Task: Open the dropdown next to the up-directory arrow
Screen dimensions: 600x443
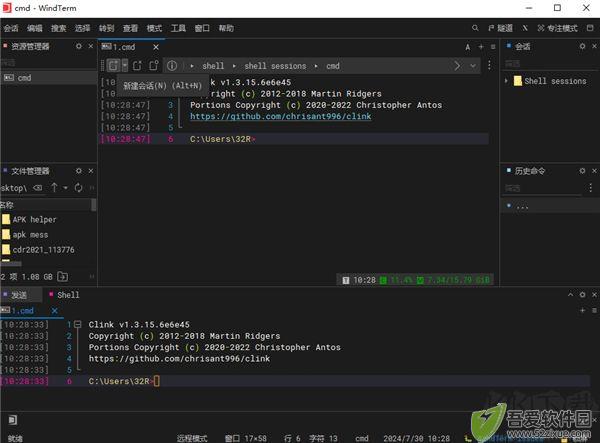Action: [65, 188]
